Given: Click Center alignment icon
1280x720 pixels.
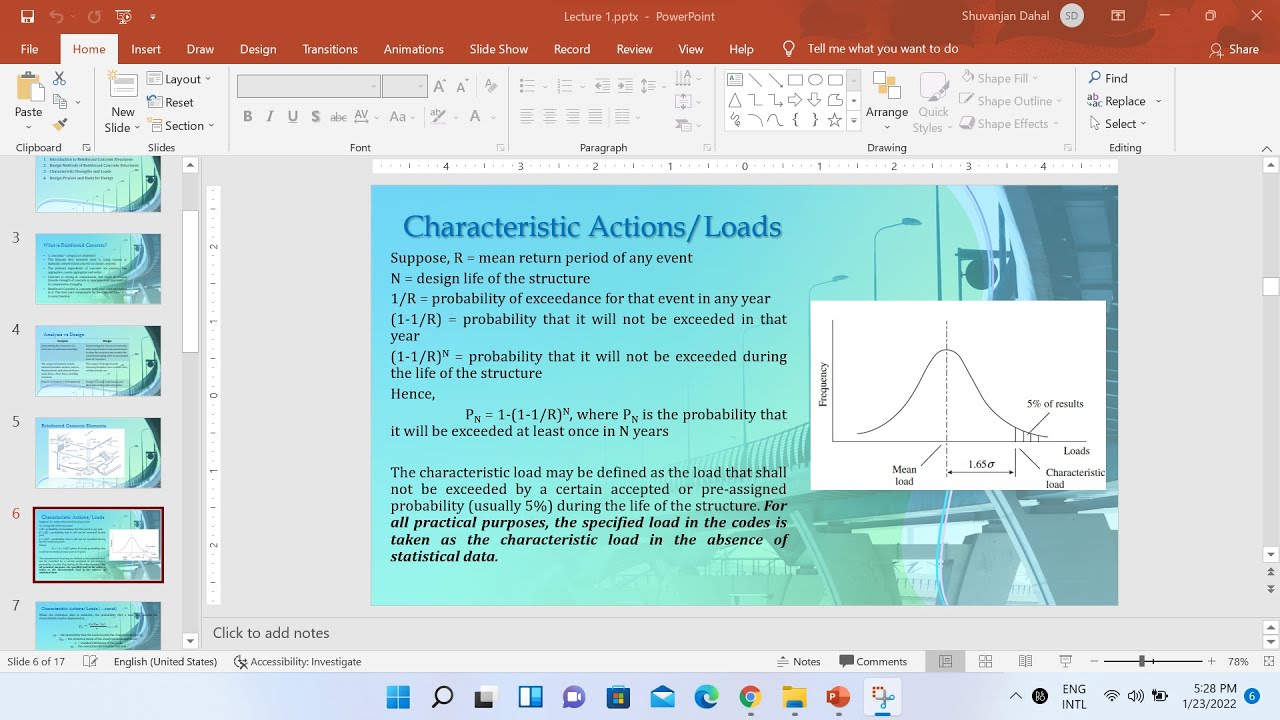Looking at the screenshot, I should point(550,117).
